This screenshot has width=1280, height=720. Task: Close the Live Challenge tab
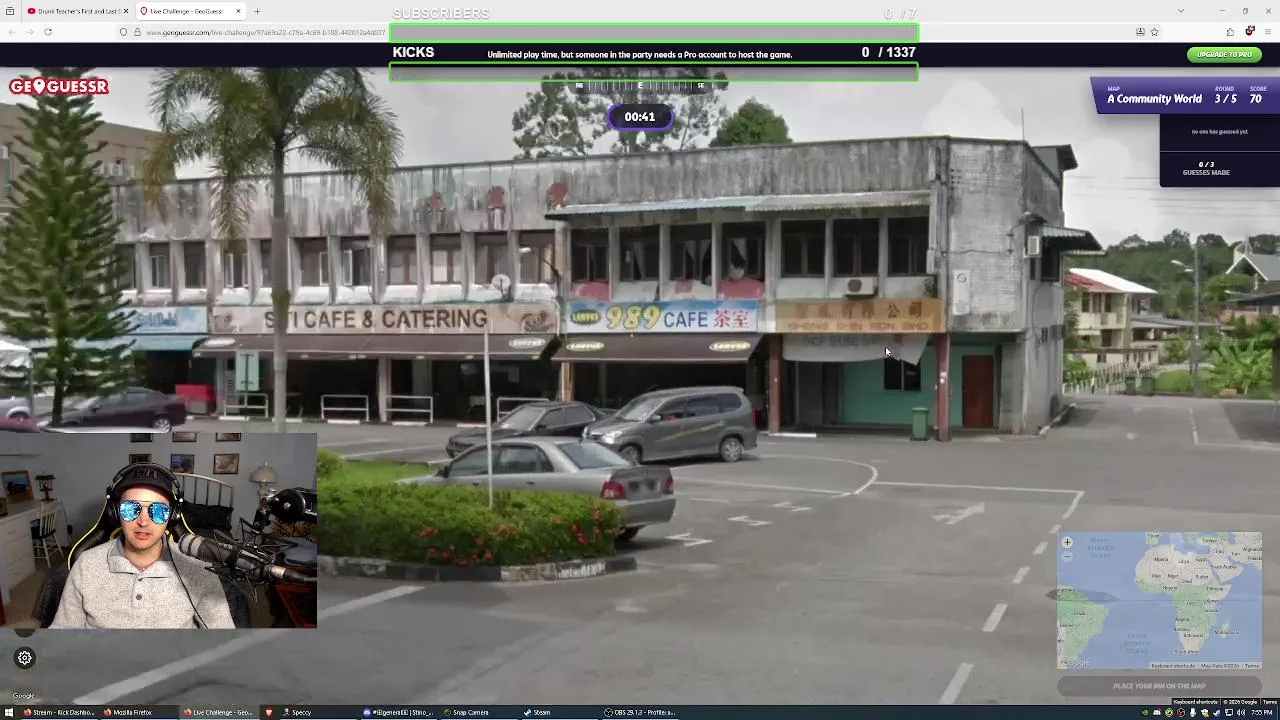pos(238,11)
